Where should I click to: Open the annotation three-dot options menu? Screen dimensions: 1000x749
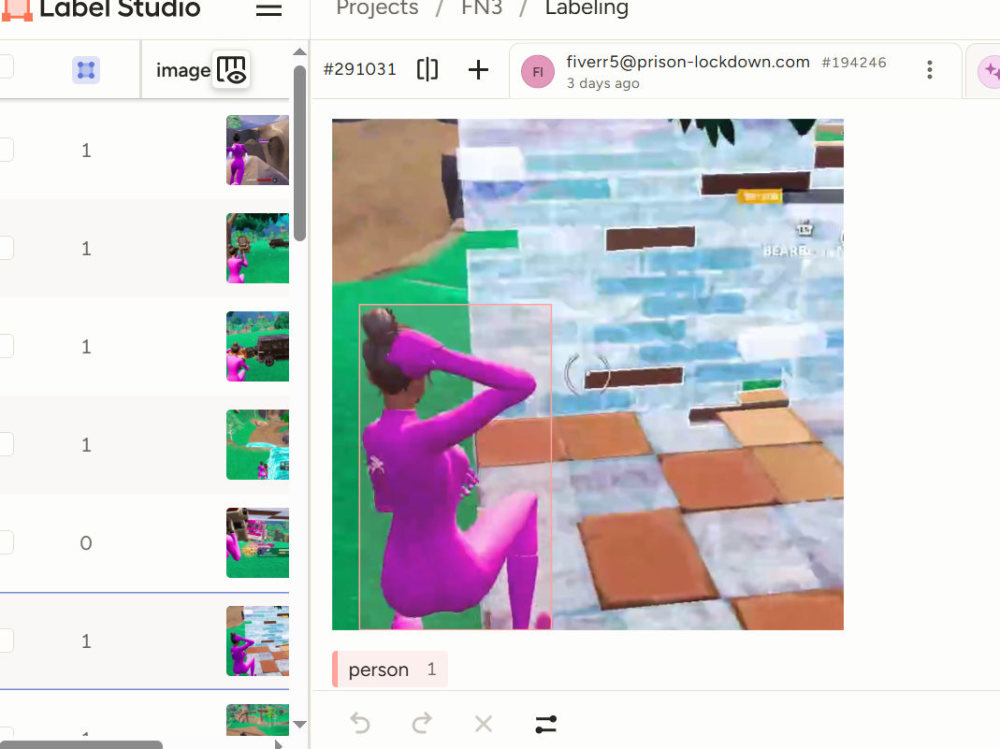point(929,70)
